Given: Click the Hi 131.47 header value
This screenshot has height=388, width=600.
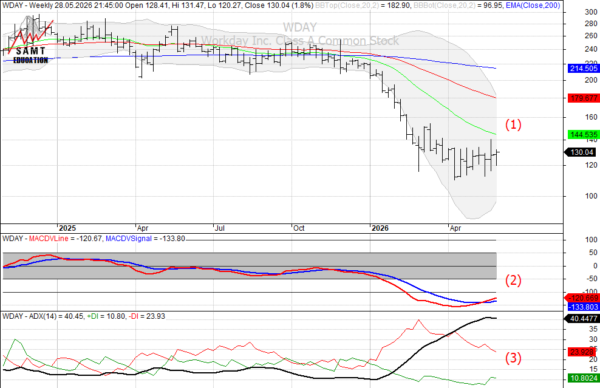Looking at the screenshot, I should click(189, 5).
